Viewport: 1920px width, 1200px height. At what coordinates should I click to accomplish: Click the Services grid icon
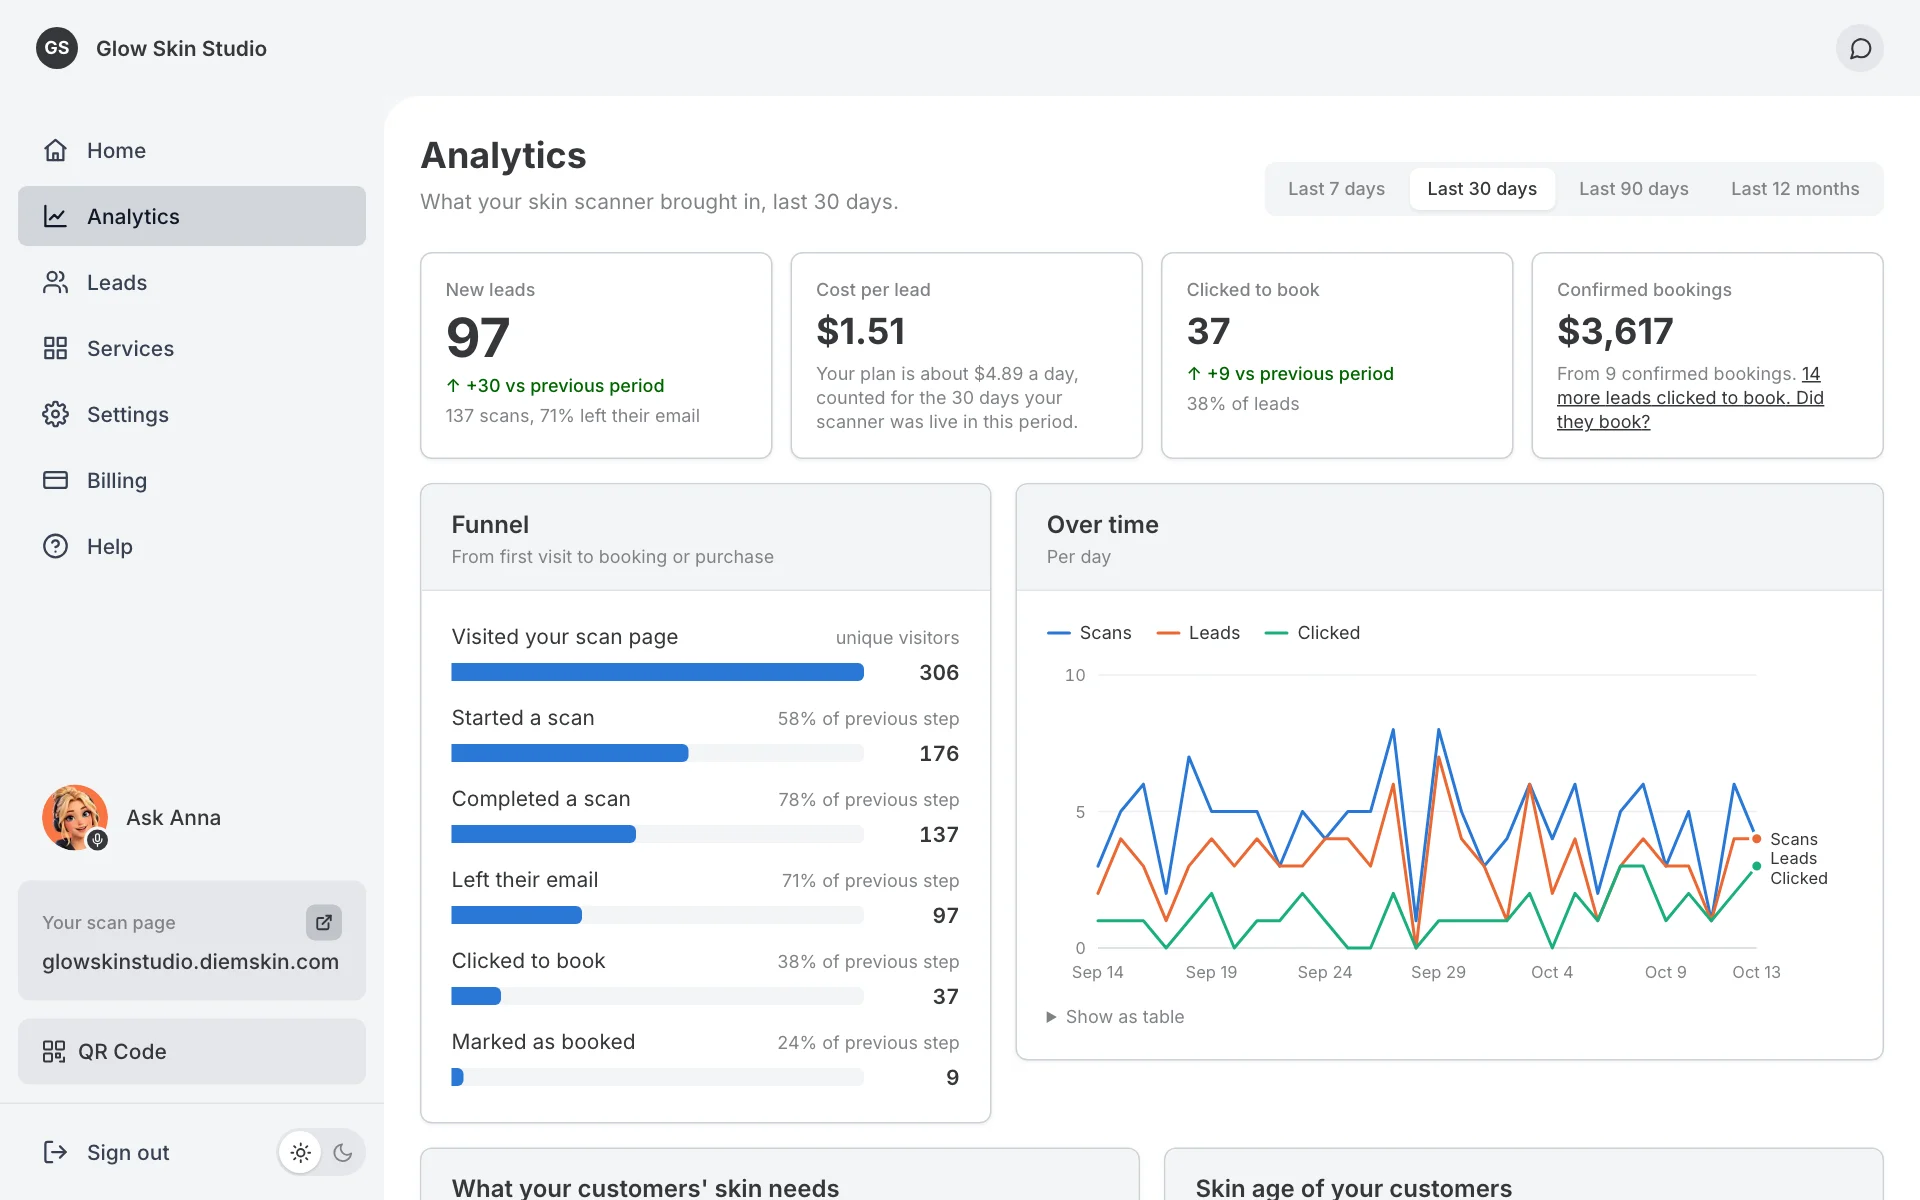tap(55, 348)
